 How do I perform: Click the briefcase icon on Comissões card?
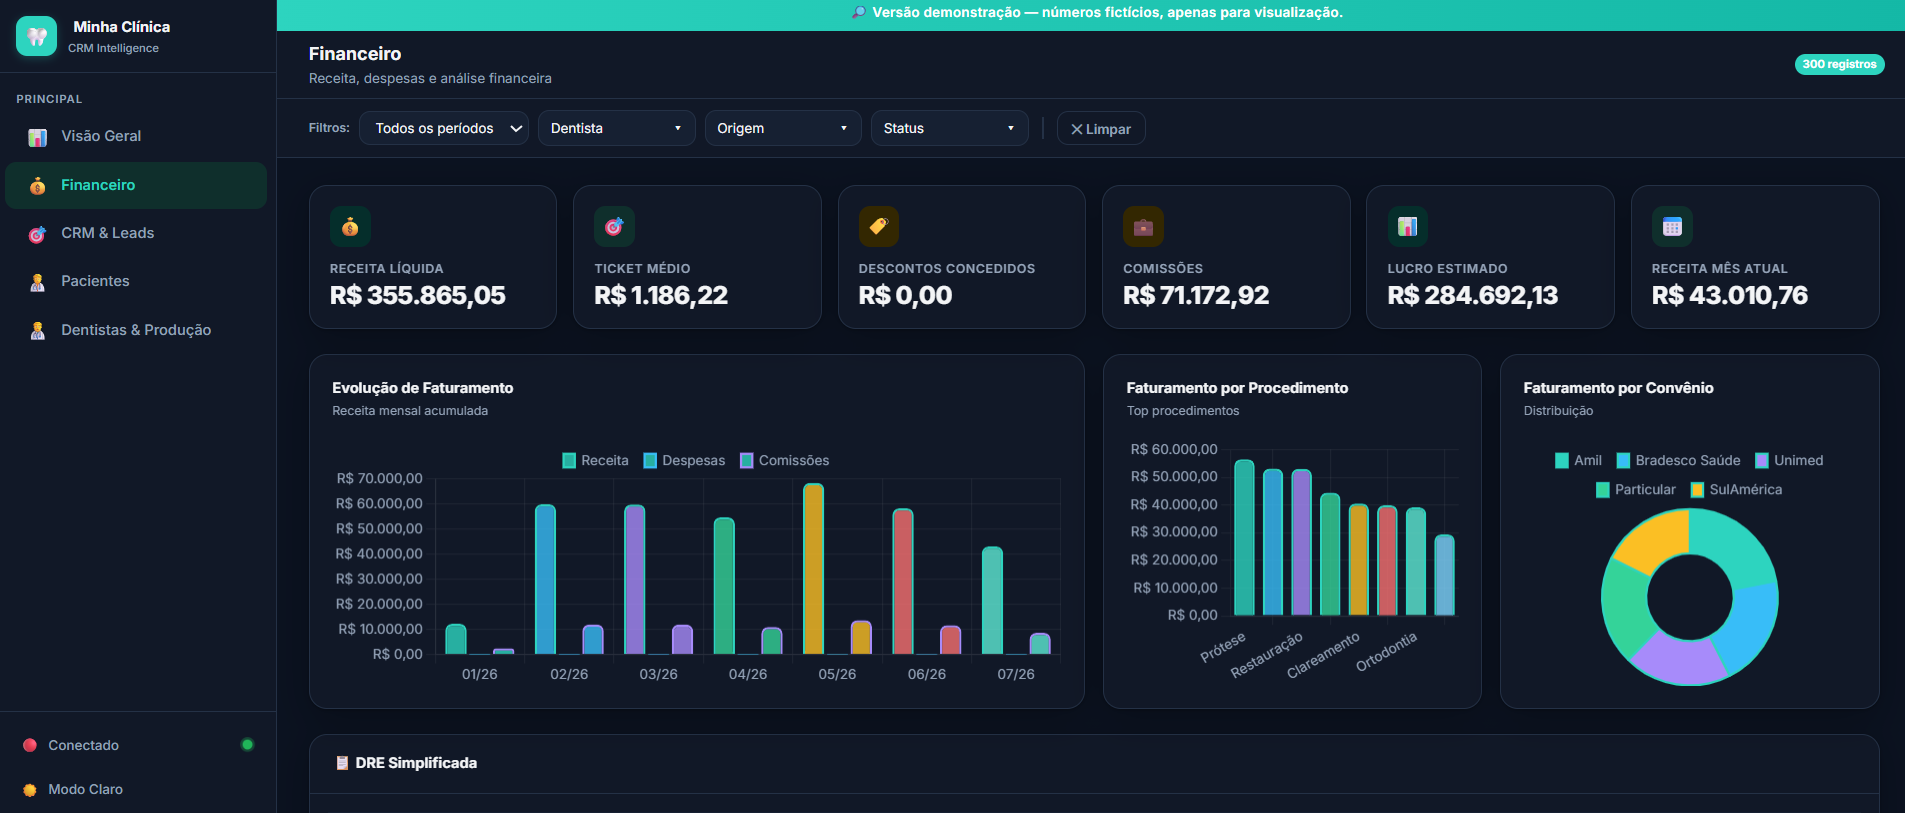(x=1143, y=227)
